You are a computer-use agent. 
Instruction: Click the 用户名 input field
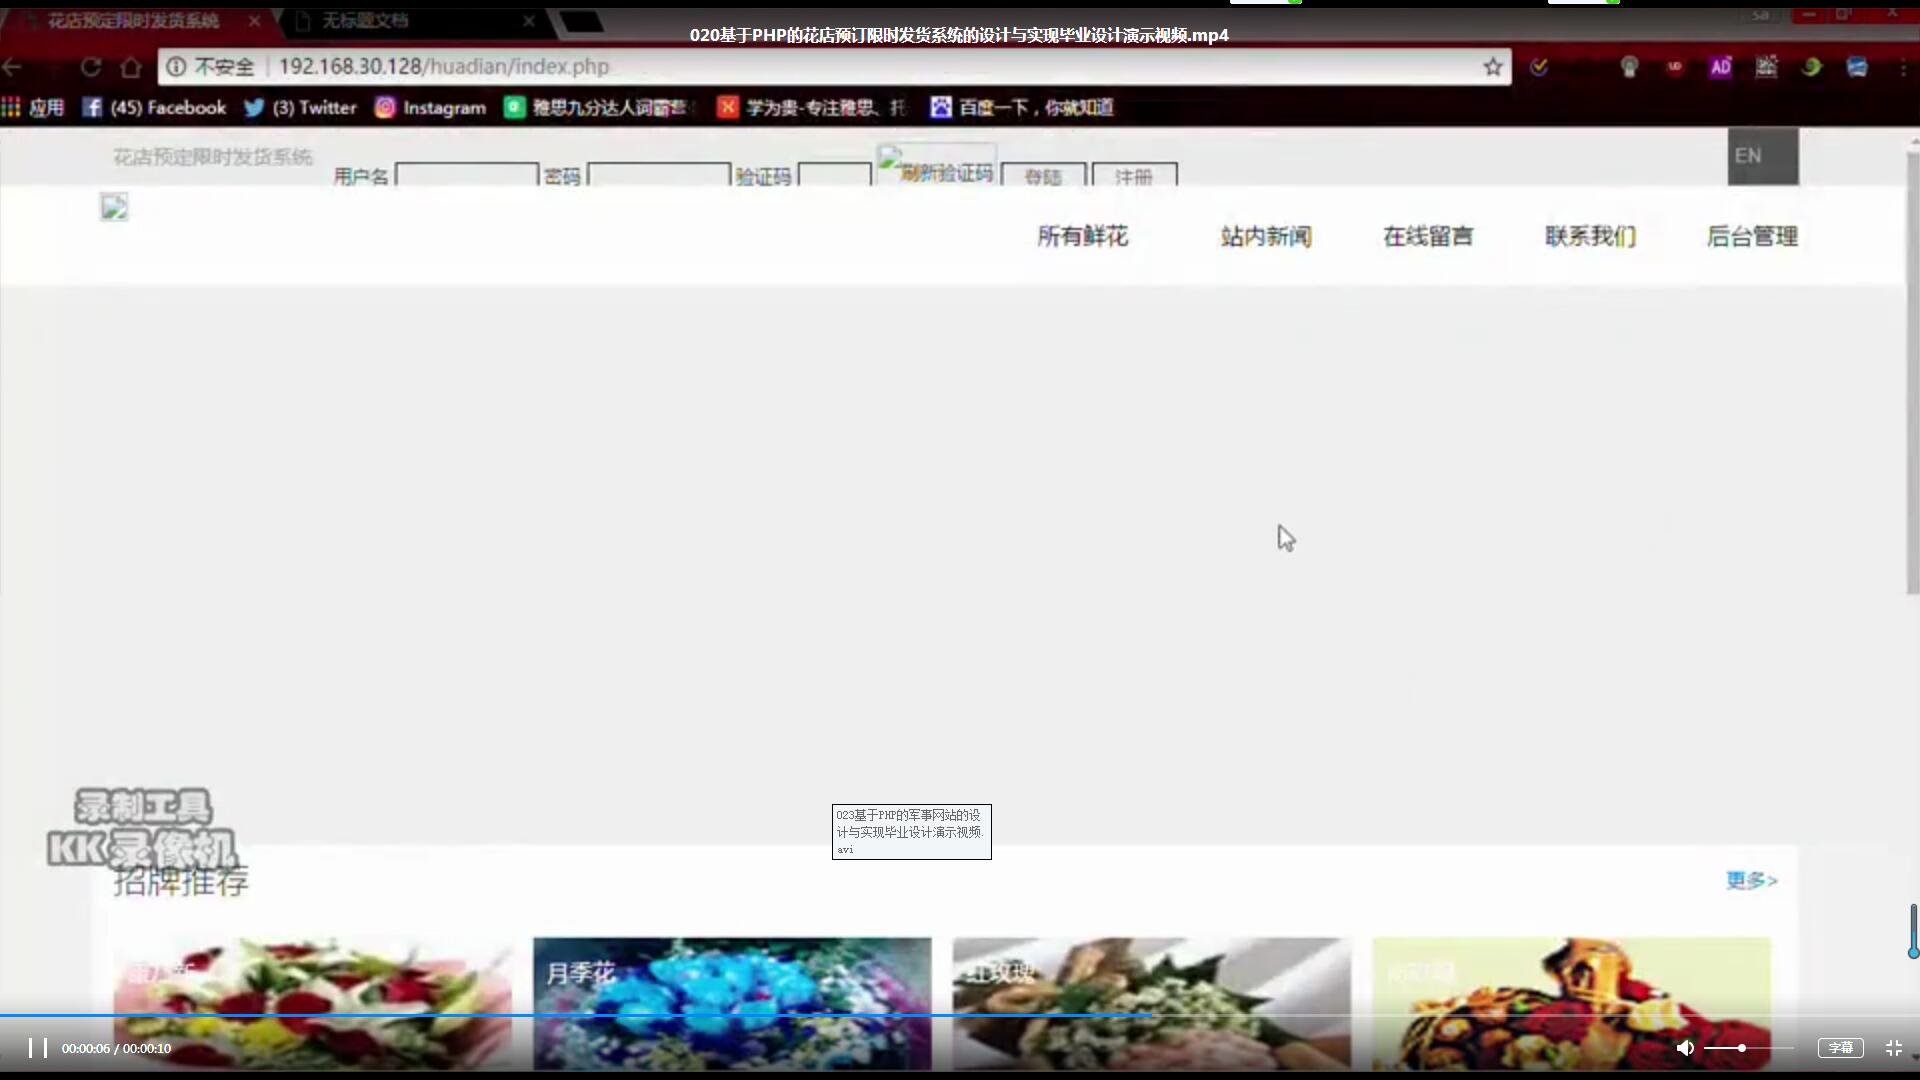coord(467,175)
